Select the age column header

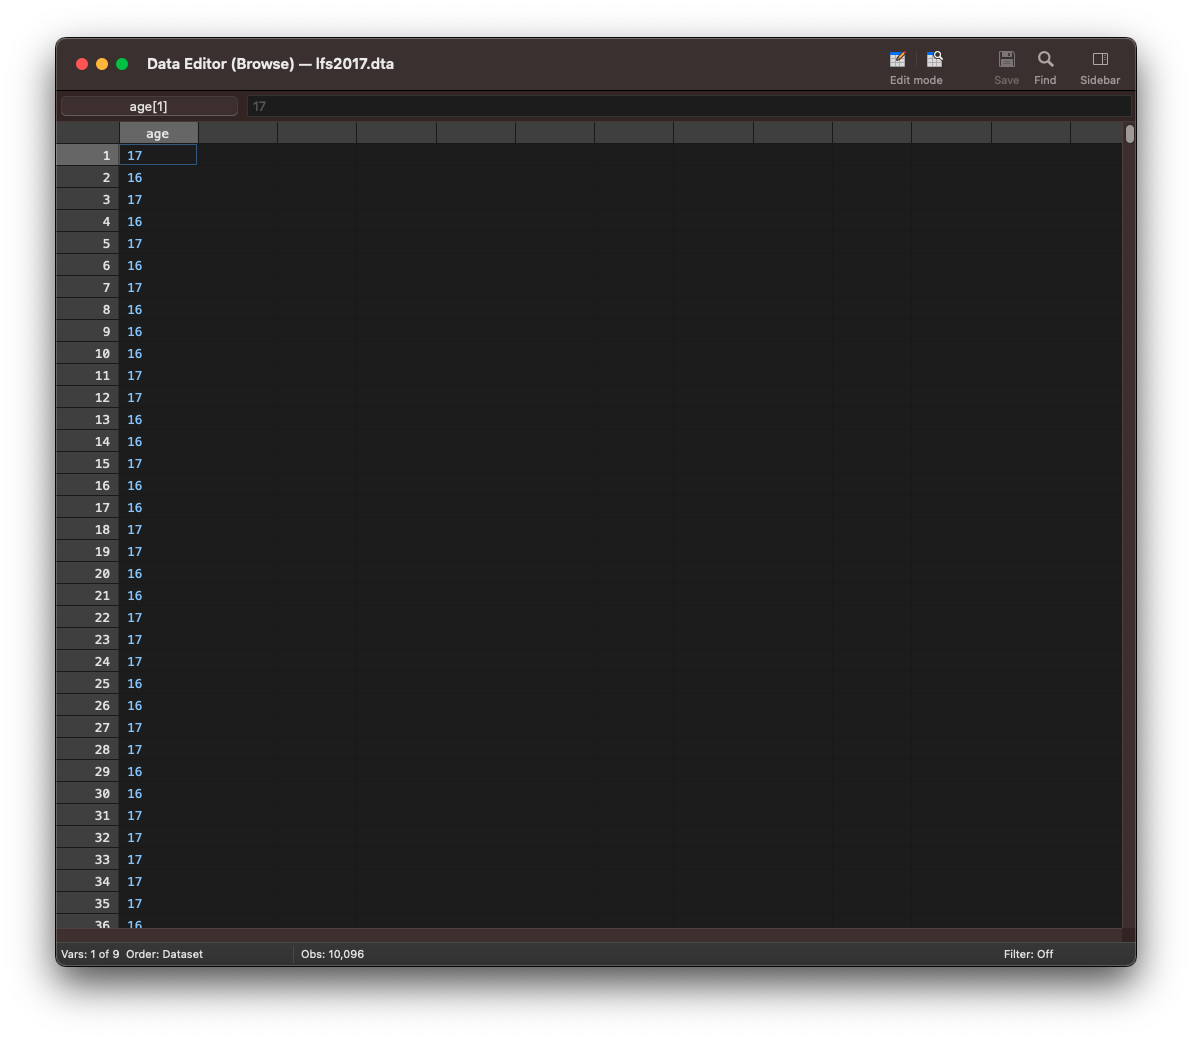158,133
